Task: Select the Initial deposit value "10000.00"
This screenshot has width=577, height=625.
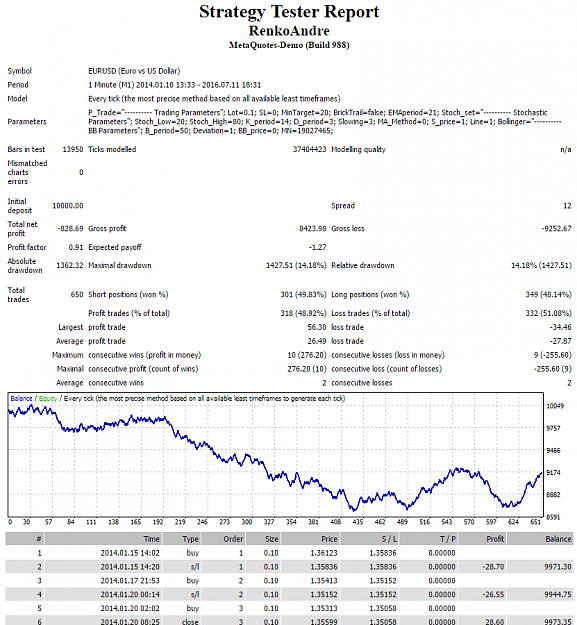Action: click(68, 206)
